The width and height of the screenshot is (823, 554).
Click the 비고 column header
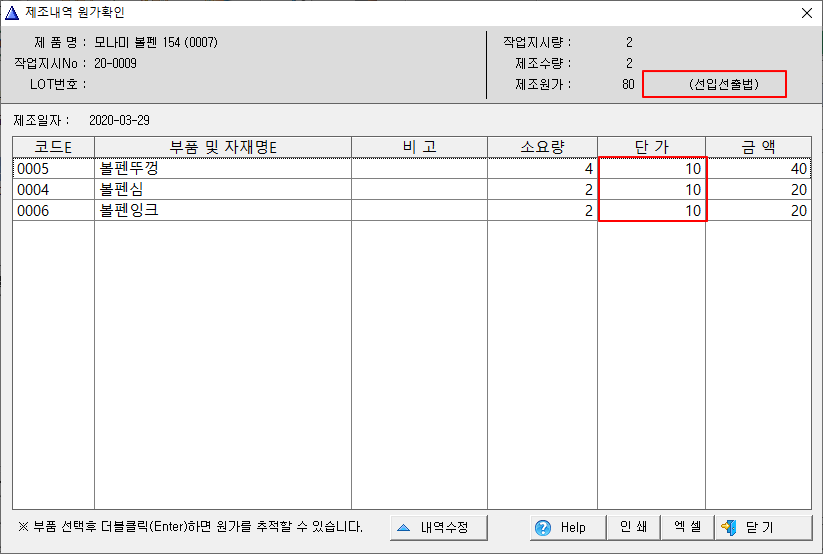point(419,147)
